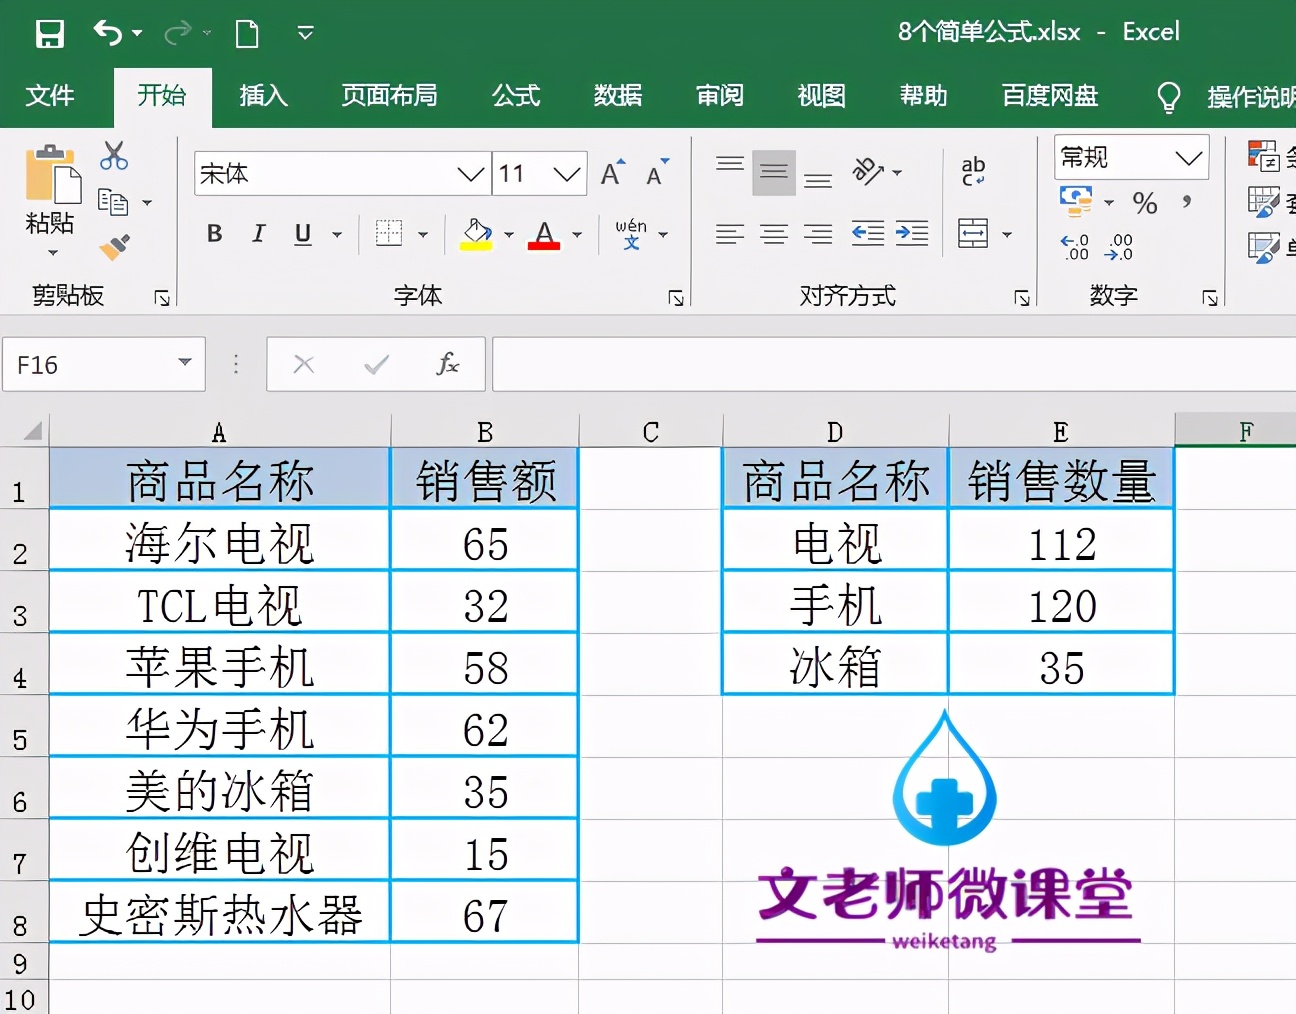Toggle underline formatting
Viewport: 1296px width, 1014px height.
pyautogui.click(x=301, y=234)
